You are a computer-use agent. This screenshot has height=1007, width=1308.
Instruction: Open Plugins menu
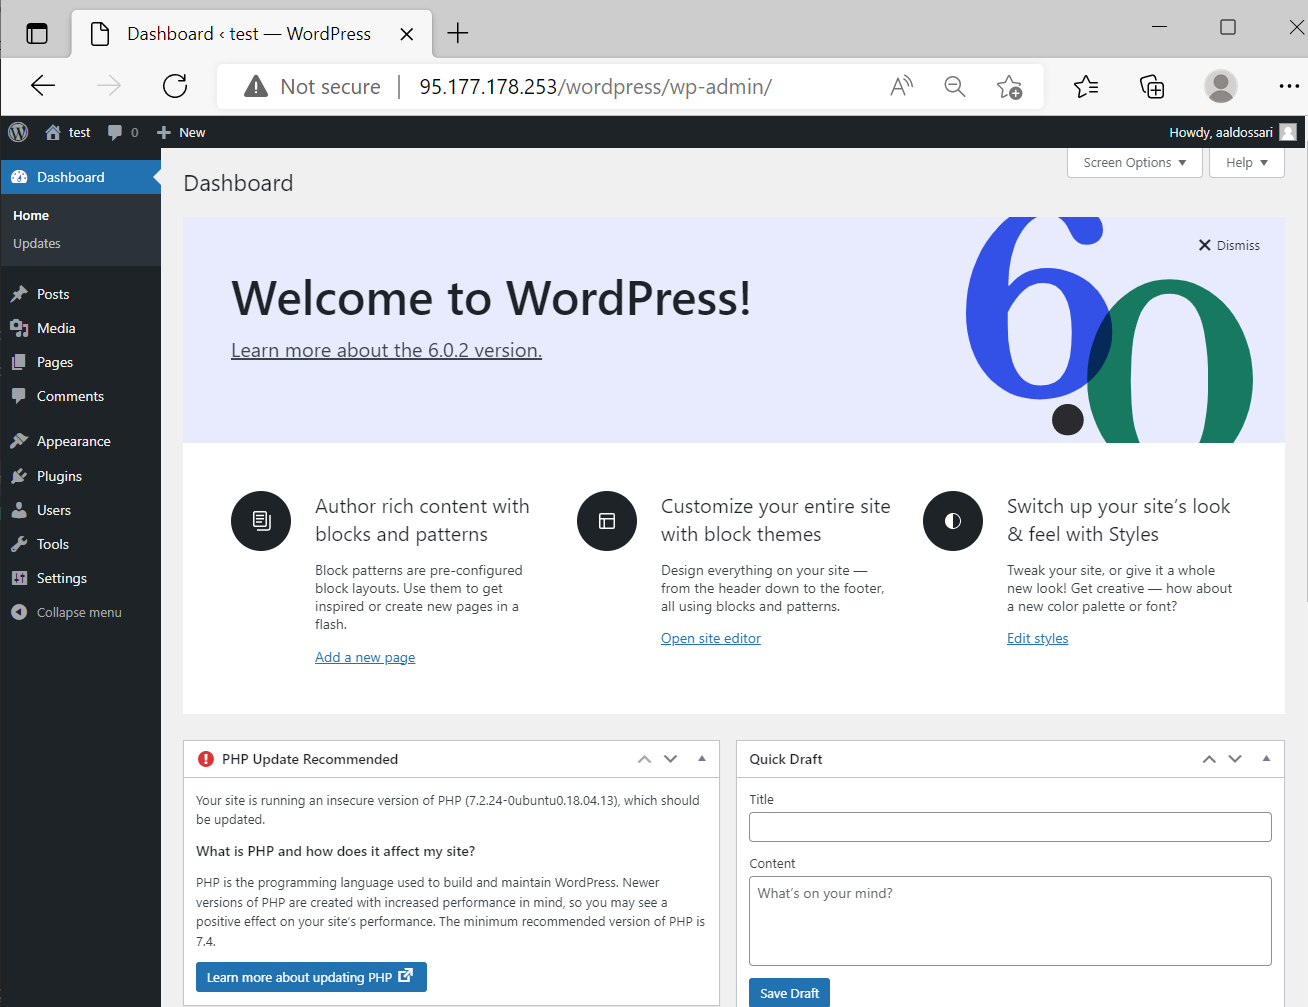tap(80, 476)
